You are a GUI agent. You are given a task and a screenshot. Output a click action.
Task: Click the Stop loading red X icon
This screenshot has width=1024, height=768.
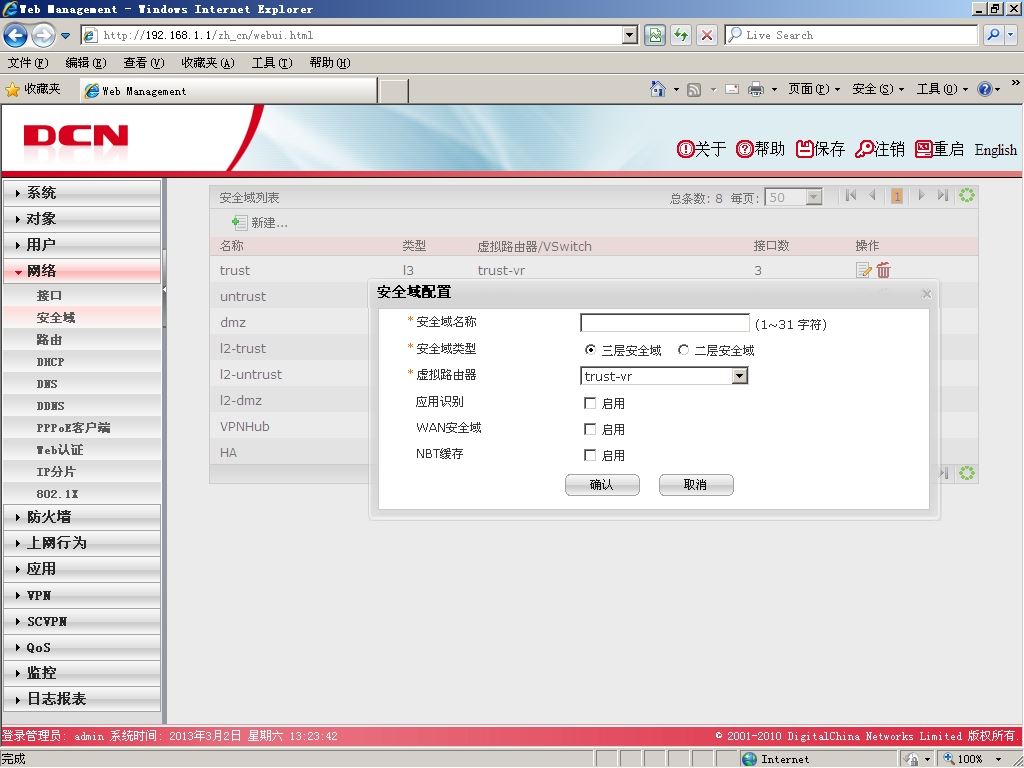coord(707,35)
